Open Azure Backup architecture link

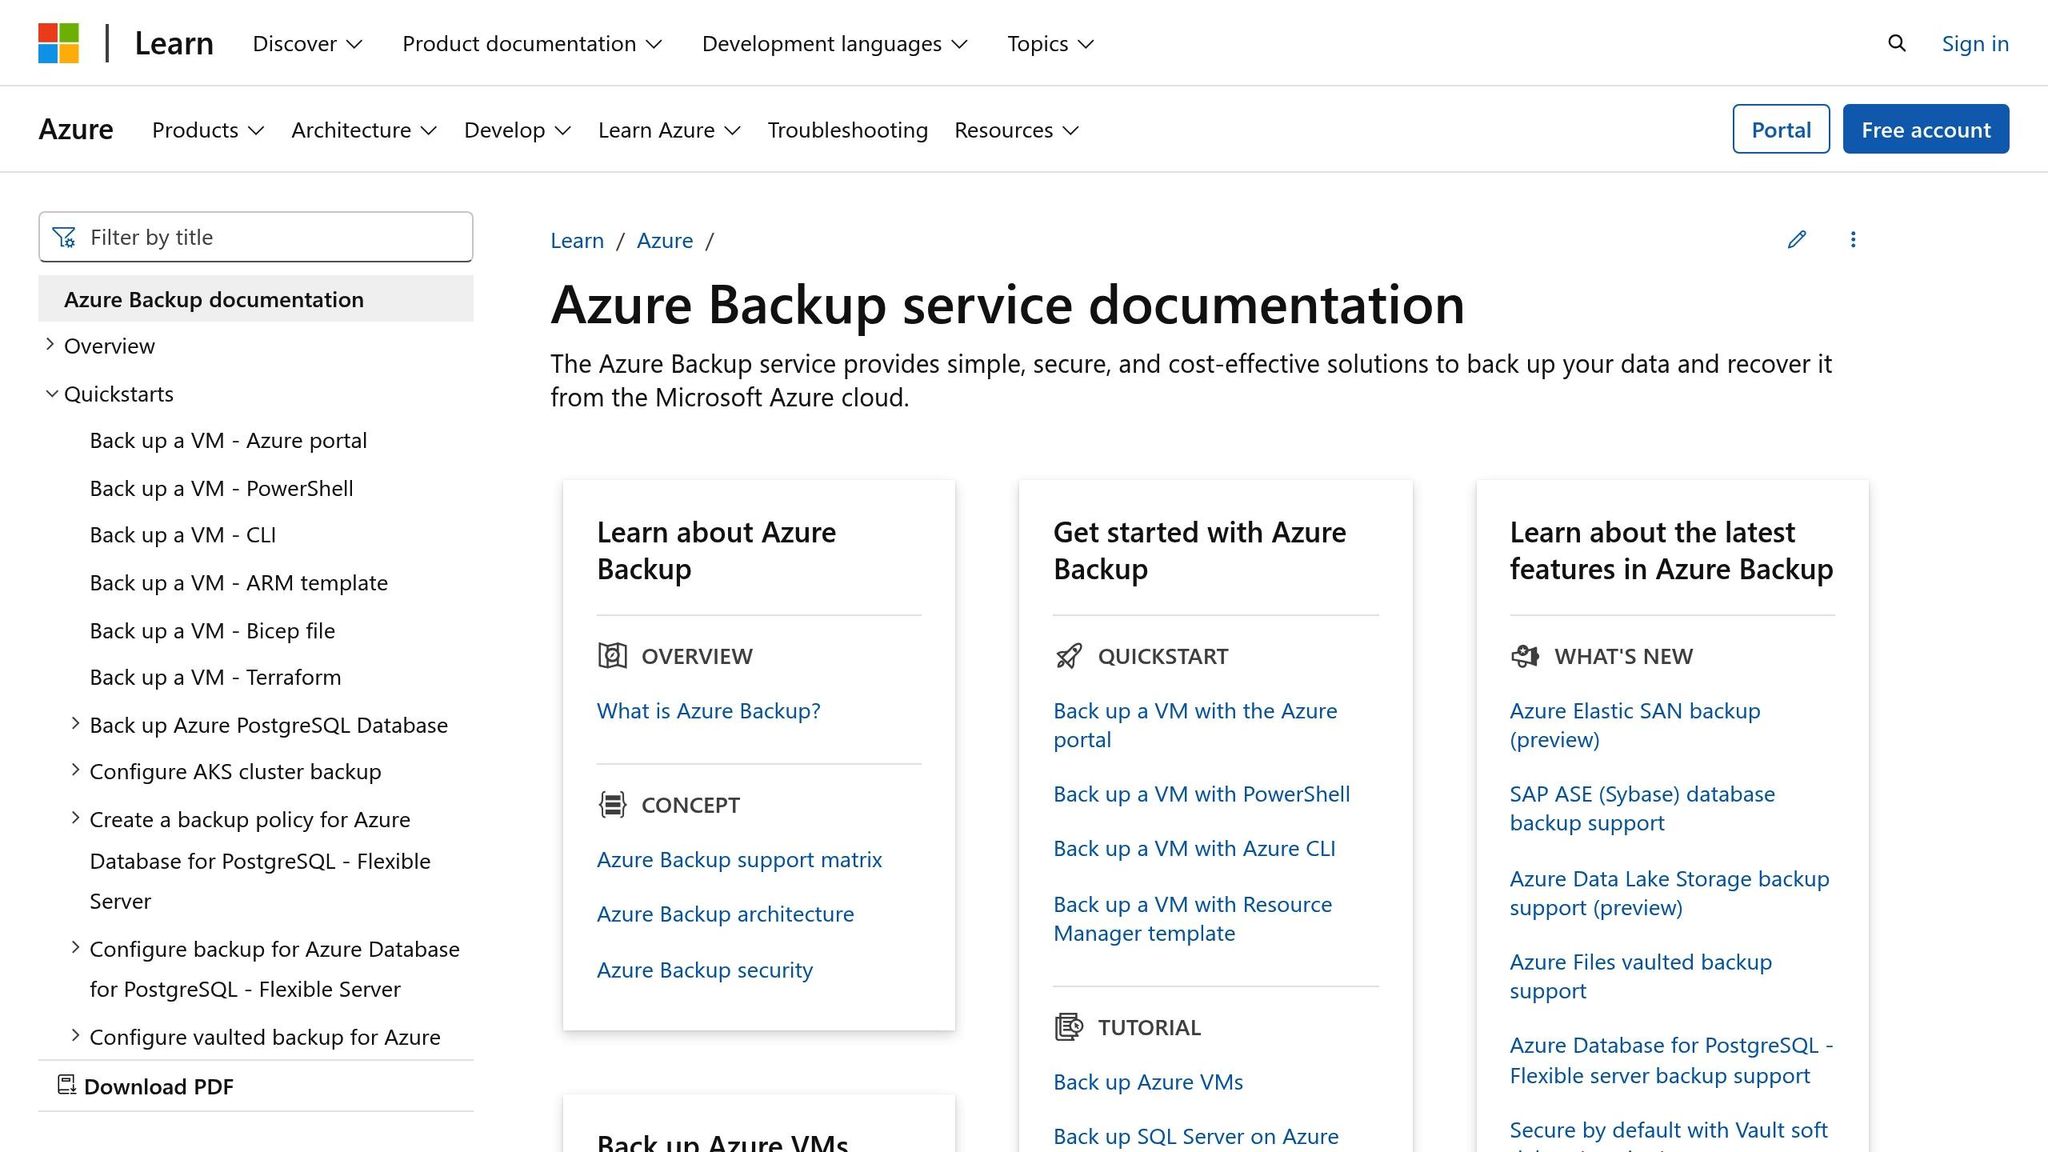coord(725,914)
